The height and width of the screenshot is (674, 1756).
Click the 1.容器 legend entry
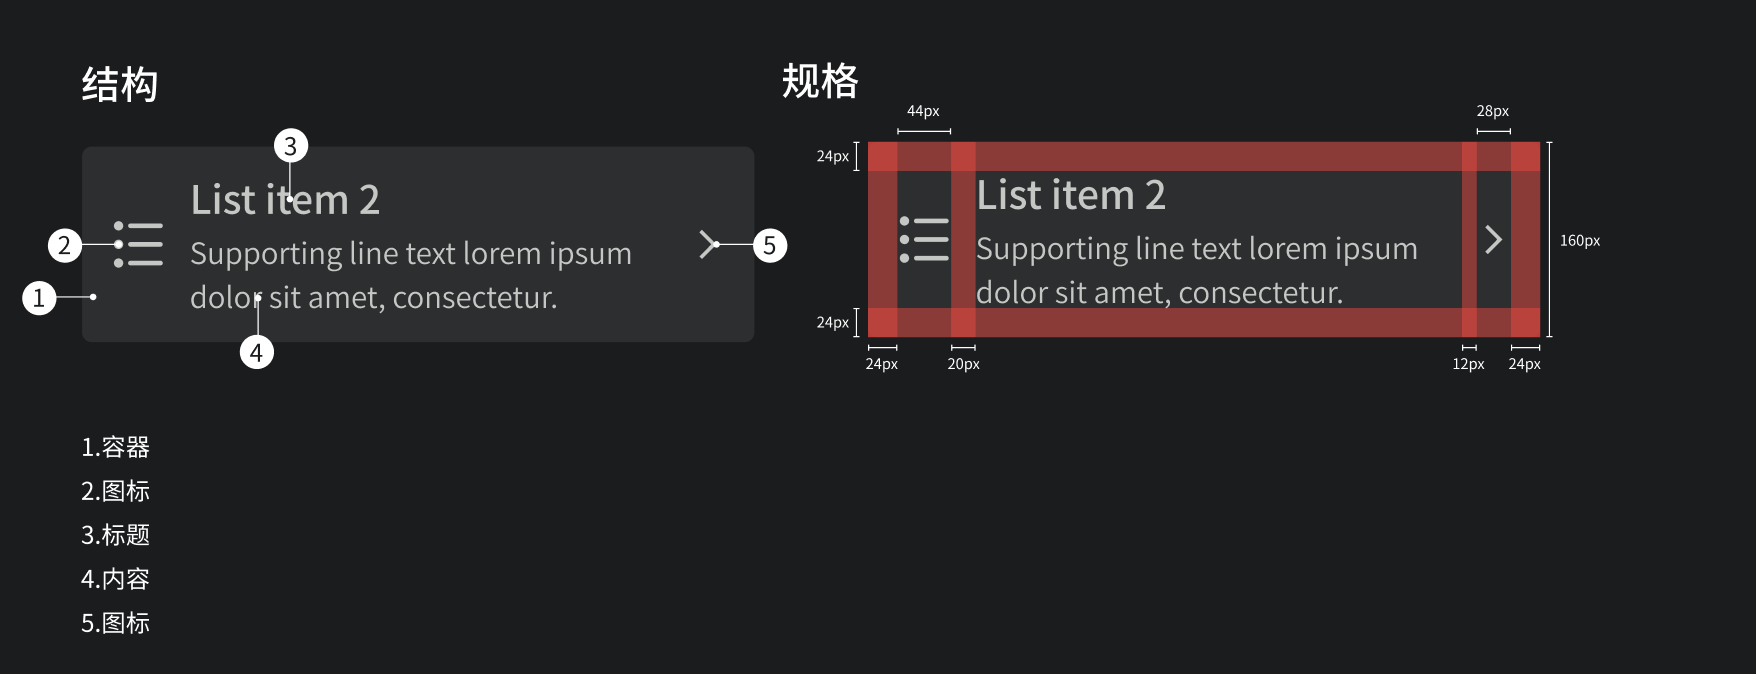pyautogui.click(x=115, y=447)
